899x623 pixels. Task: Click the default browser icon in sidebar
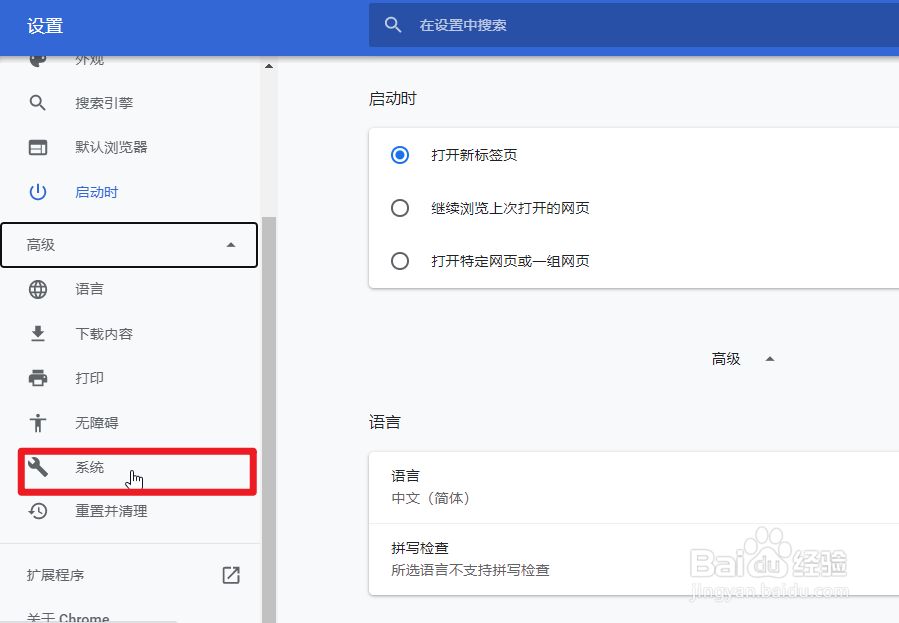point(37,147)
